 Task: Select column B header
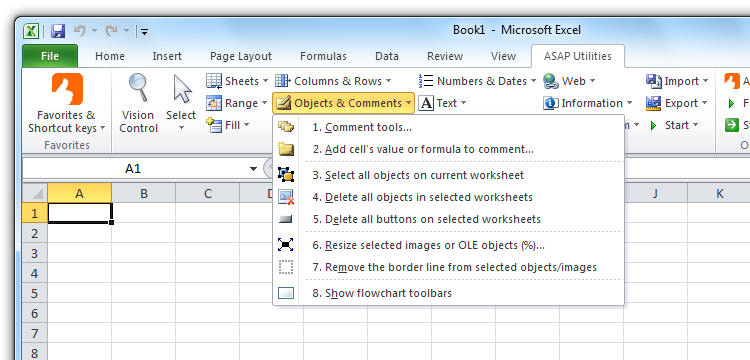pos(143,193)
